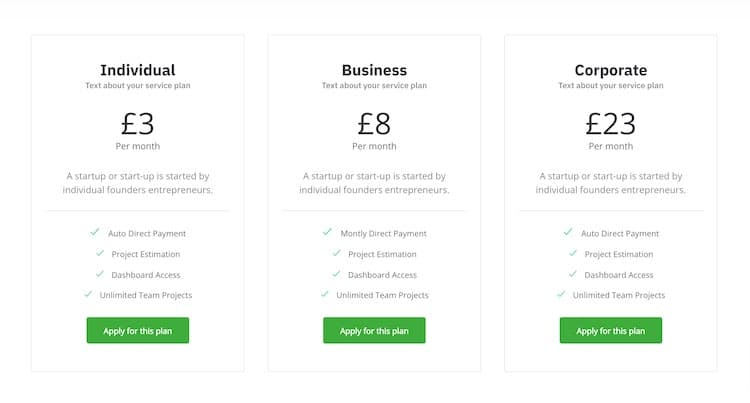Click the £23 price on Corporate
This screenshot has width=750, height=403.
click(x=610, y=123)
